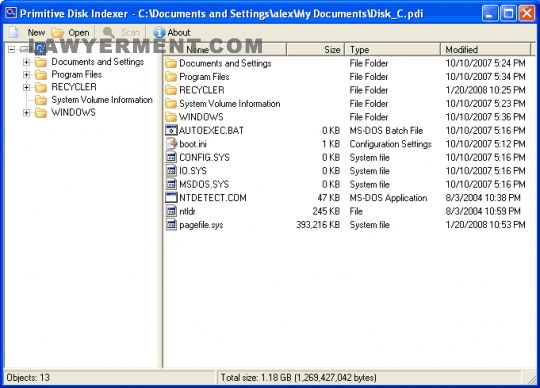Click Total size 1.18 GB status entry
Screen dimensions: 540x388
[x=298, y=378]
